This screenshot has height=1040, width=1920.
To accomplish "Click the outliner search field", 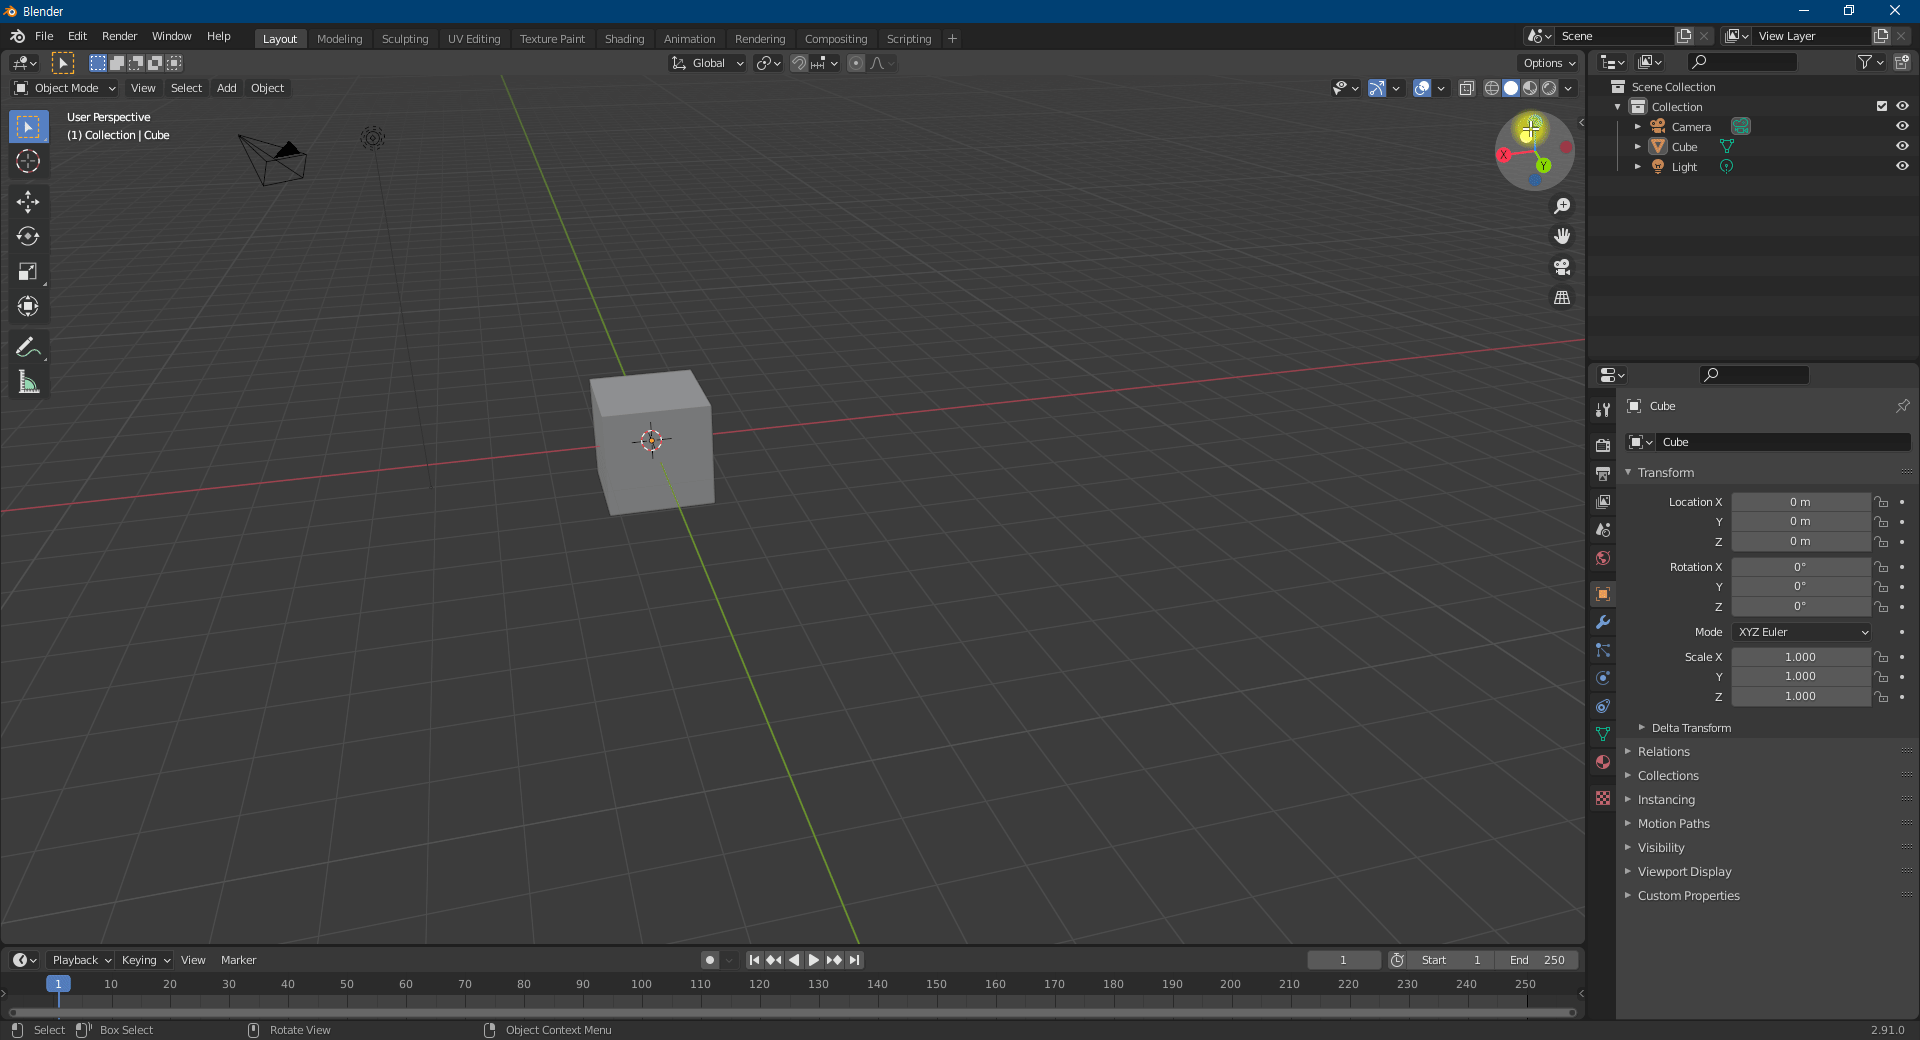I will tap(1741, 62).
